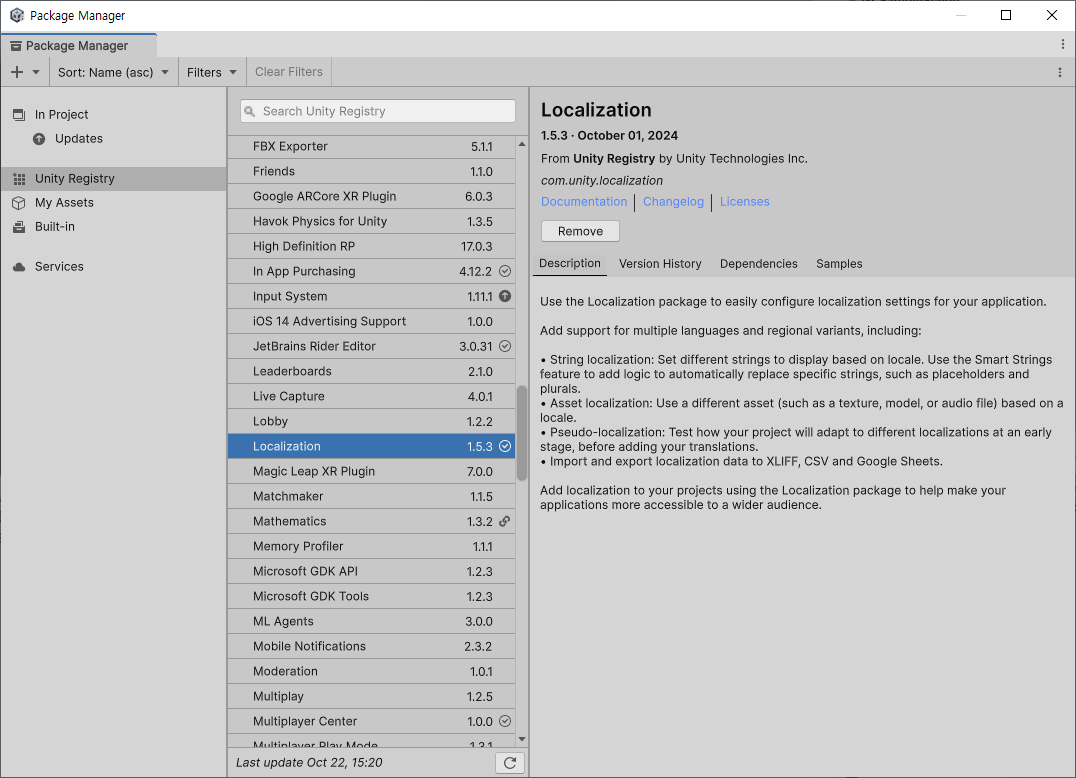
Task: Open My Assets in the sidebar
Action: tap(113, 202)
